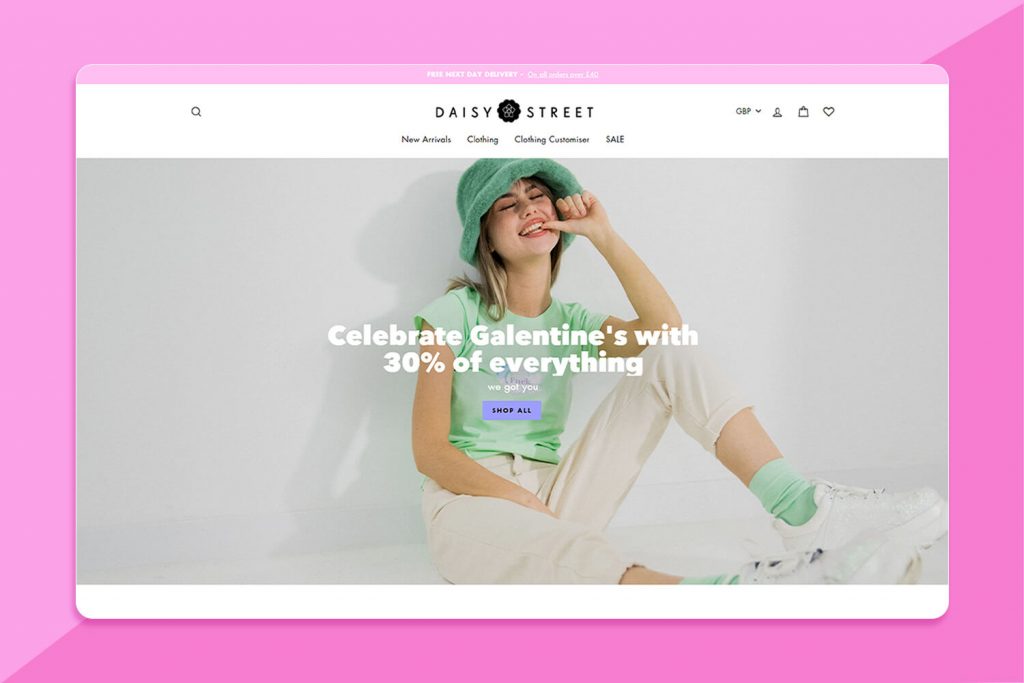
Task: Click the Celebrate Galentine's headline
Action: click(x=513, y=349)
